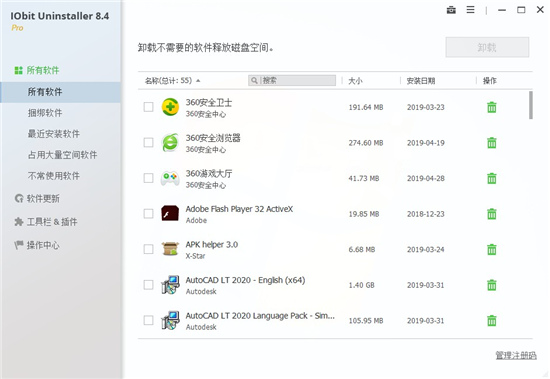
Task: Select AutoCAD LT 2020 - English (x64) name
Action: click(245, 280)
